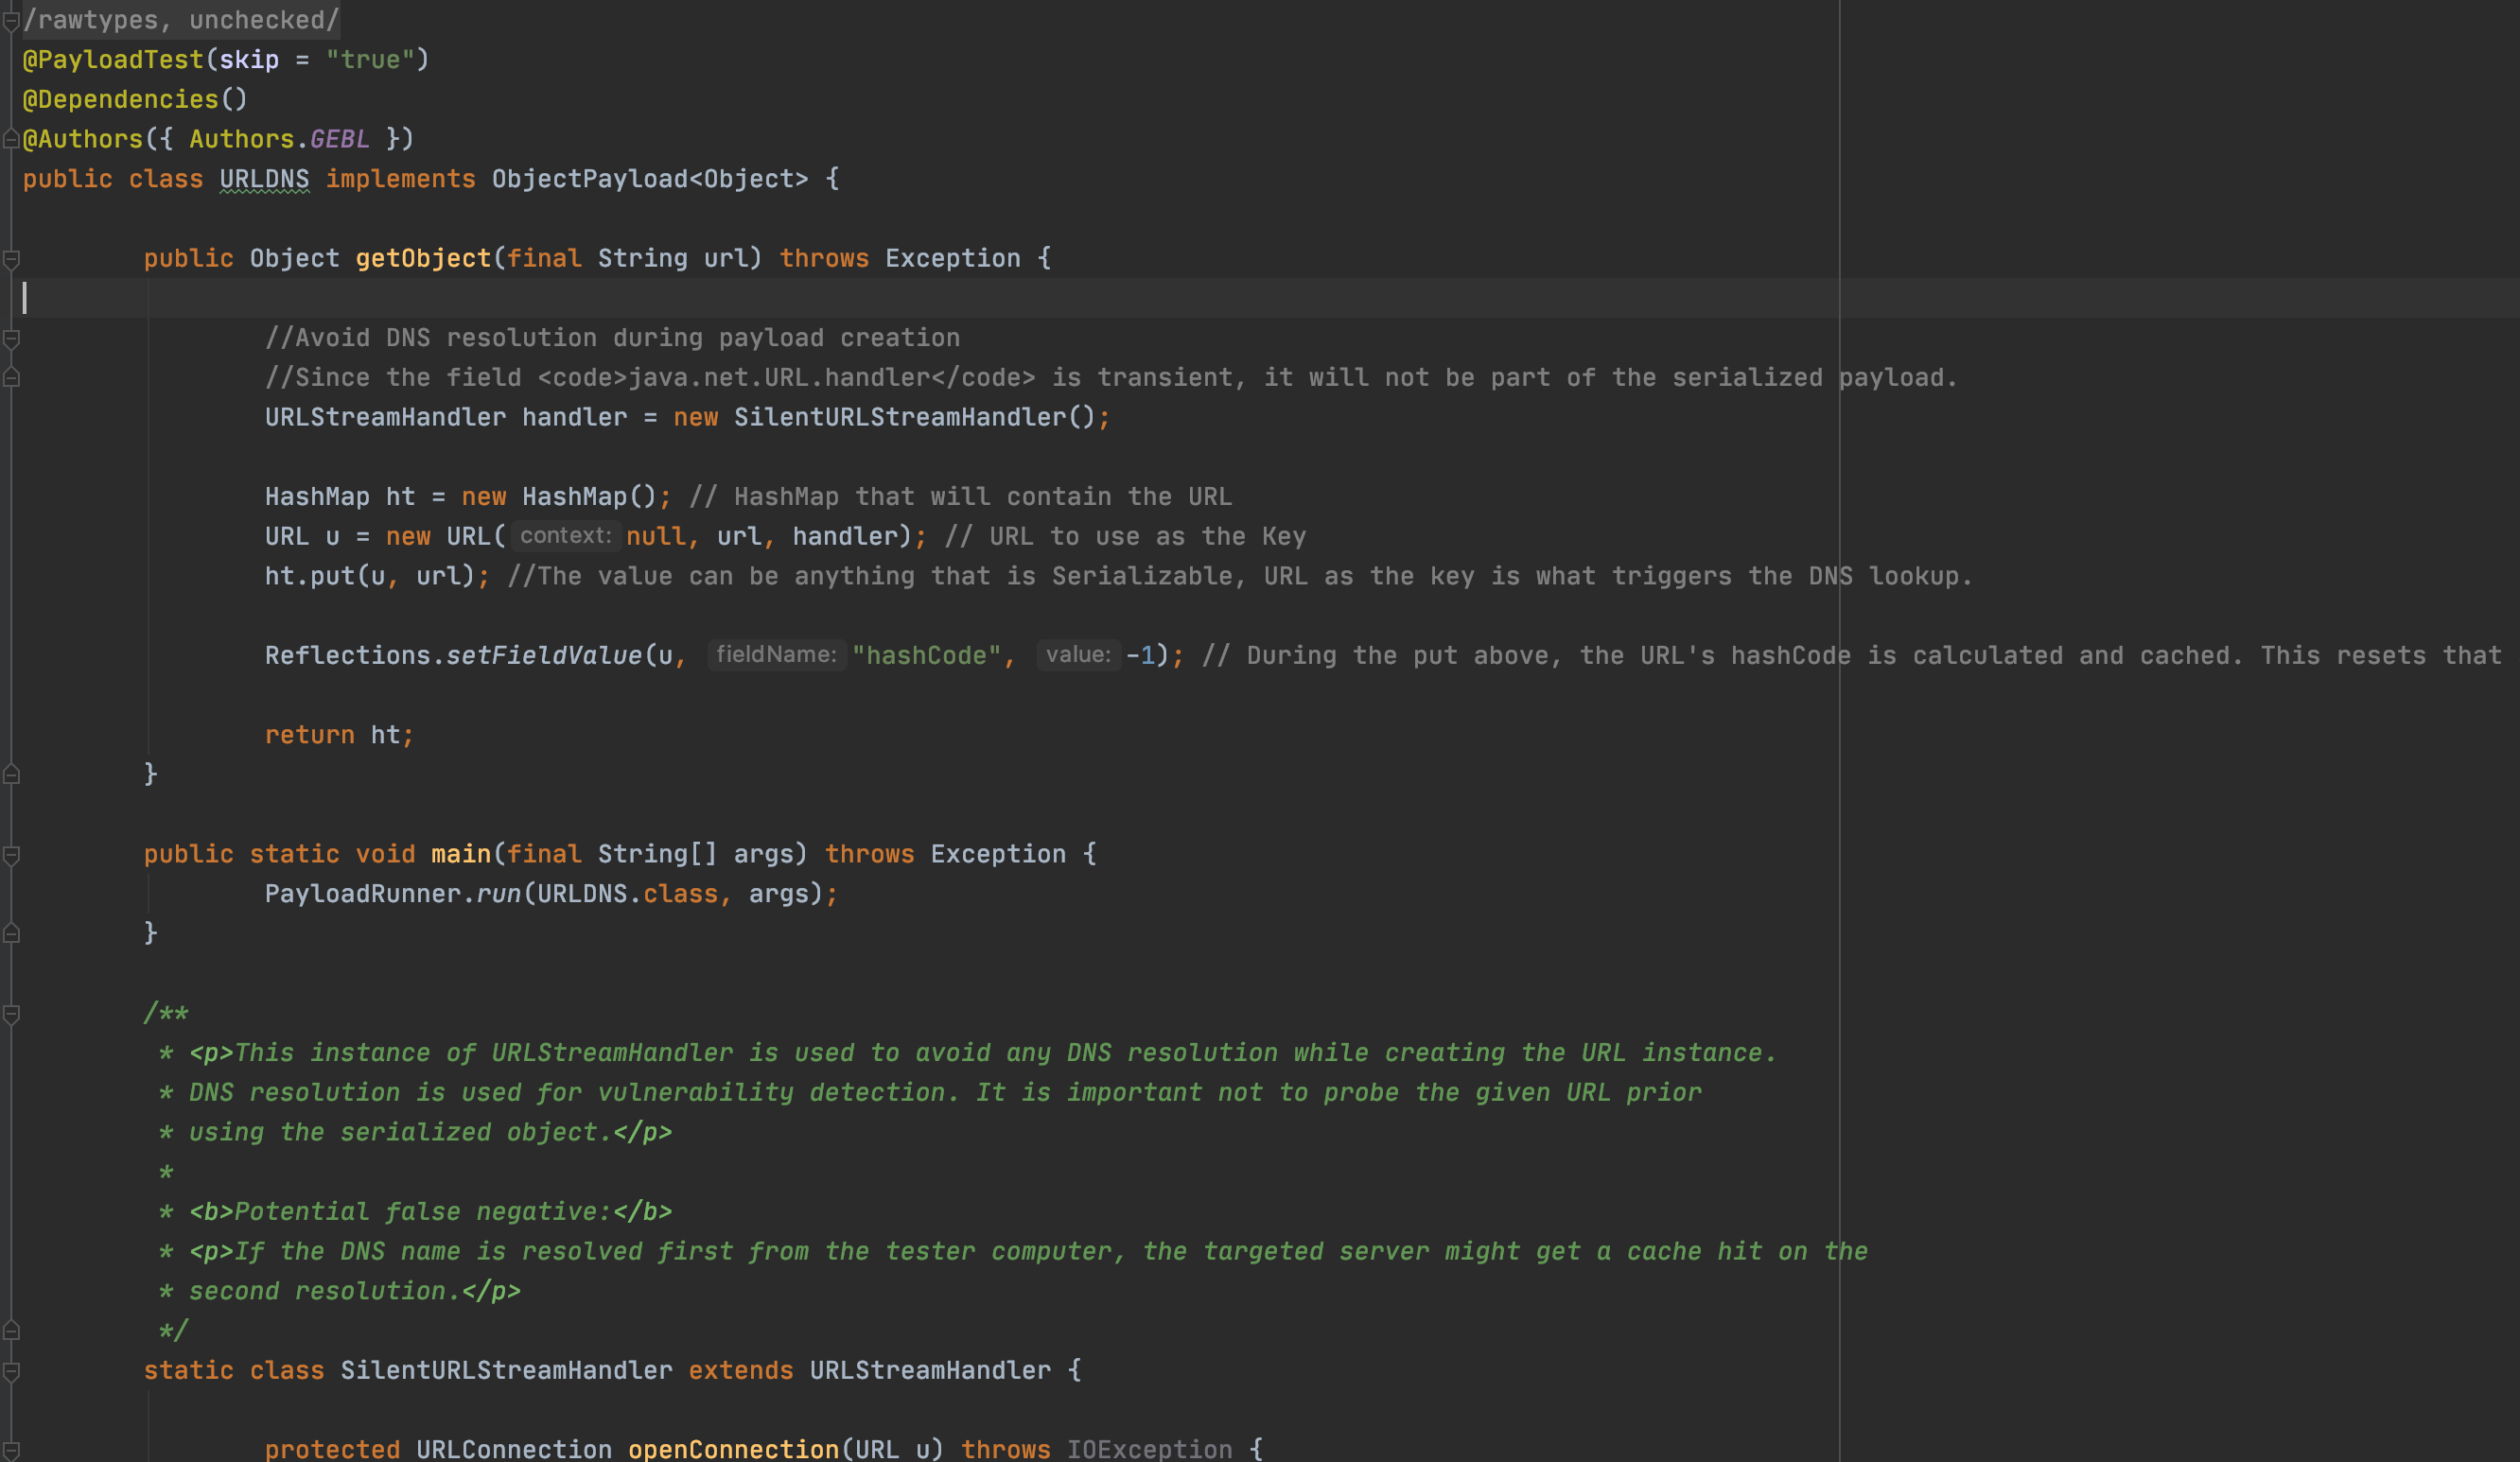The height and width of the screenshot is (1462, 2520).
Task: Click the 'context:' inlay parameter hint
Action: (565, 536)
